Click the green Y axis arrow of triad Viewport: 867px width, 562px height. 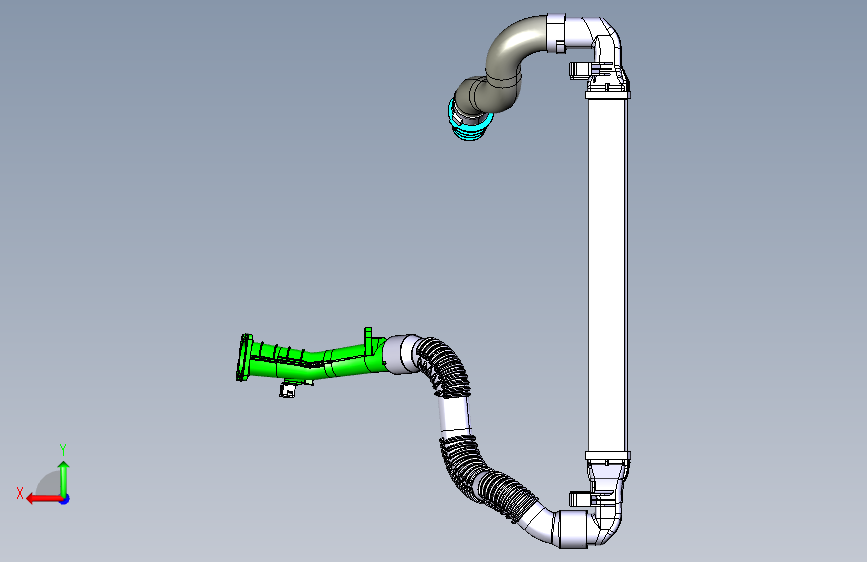(64, 478)
